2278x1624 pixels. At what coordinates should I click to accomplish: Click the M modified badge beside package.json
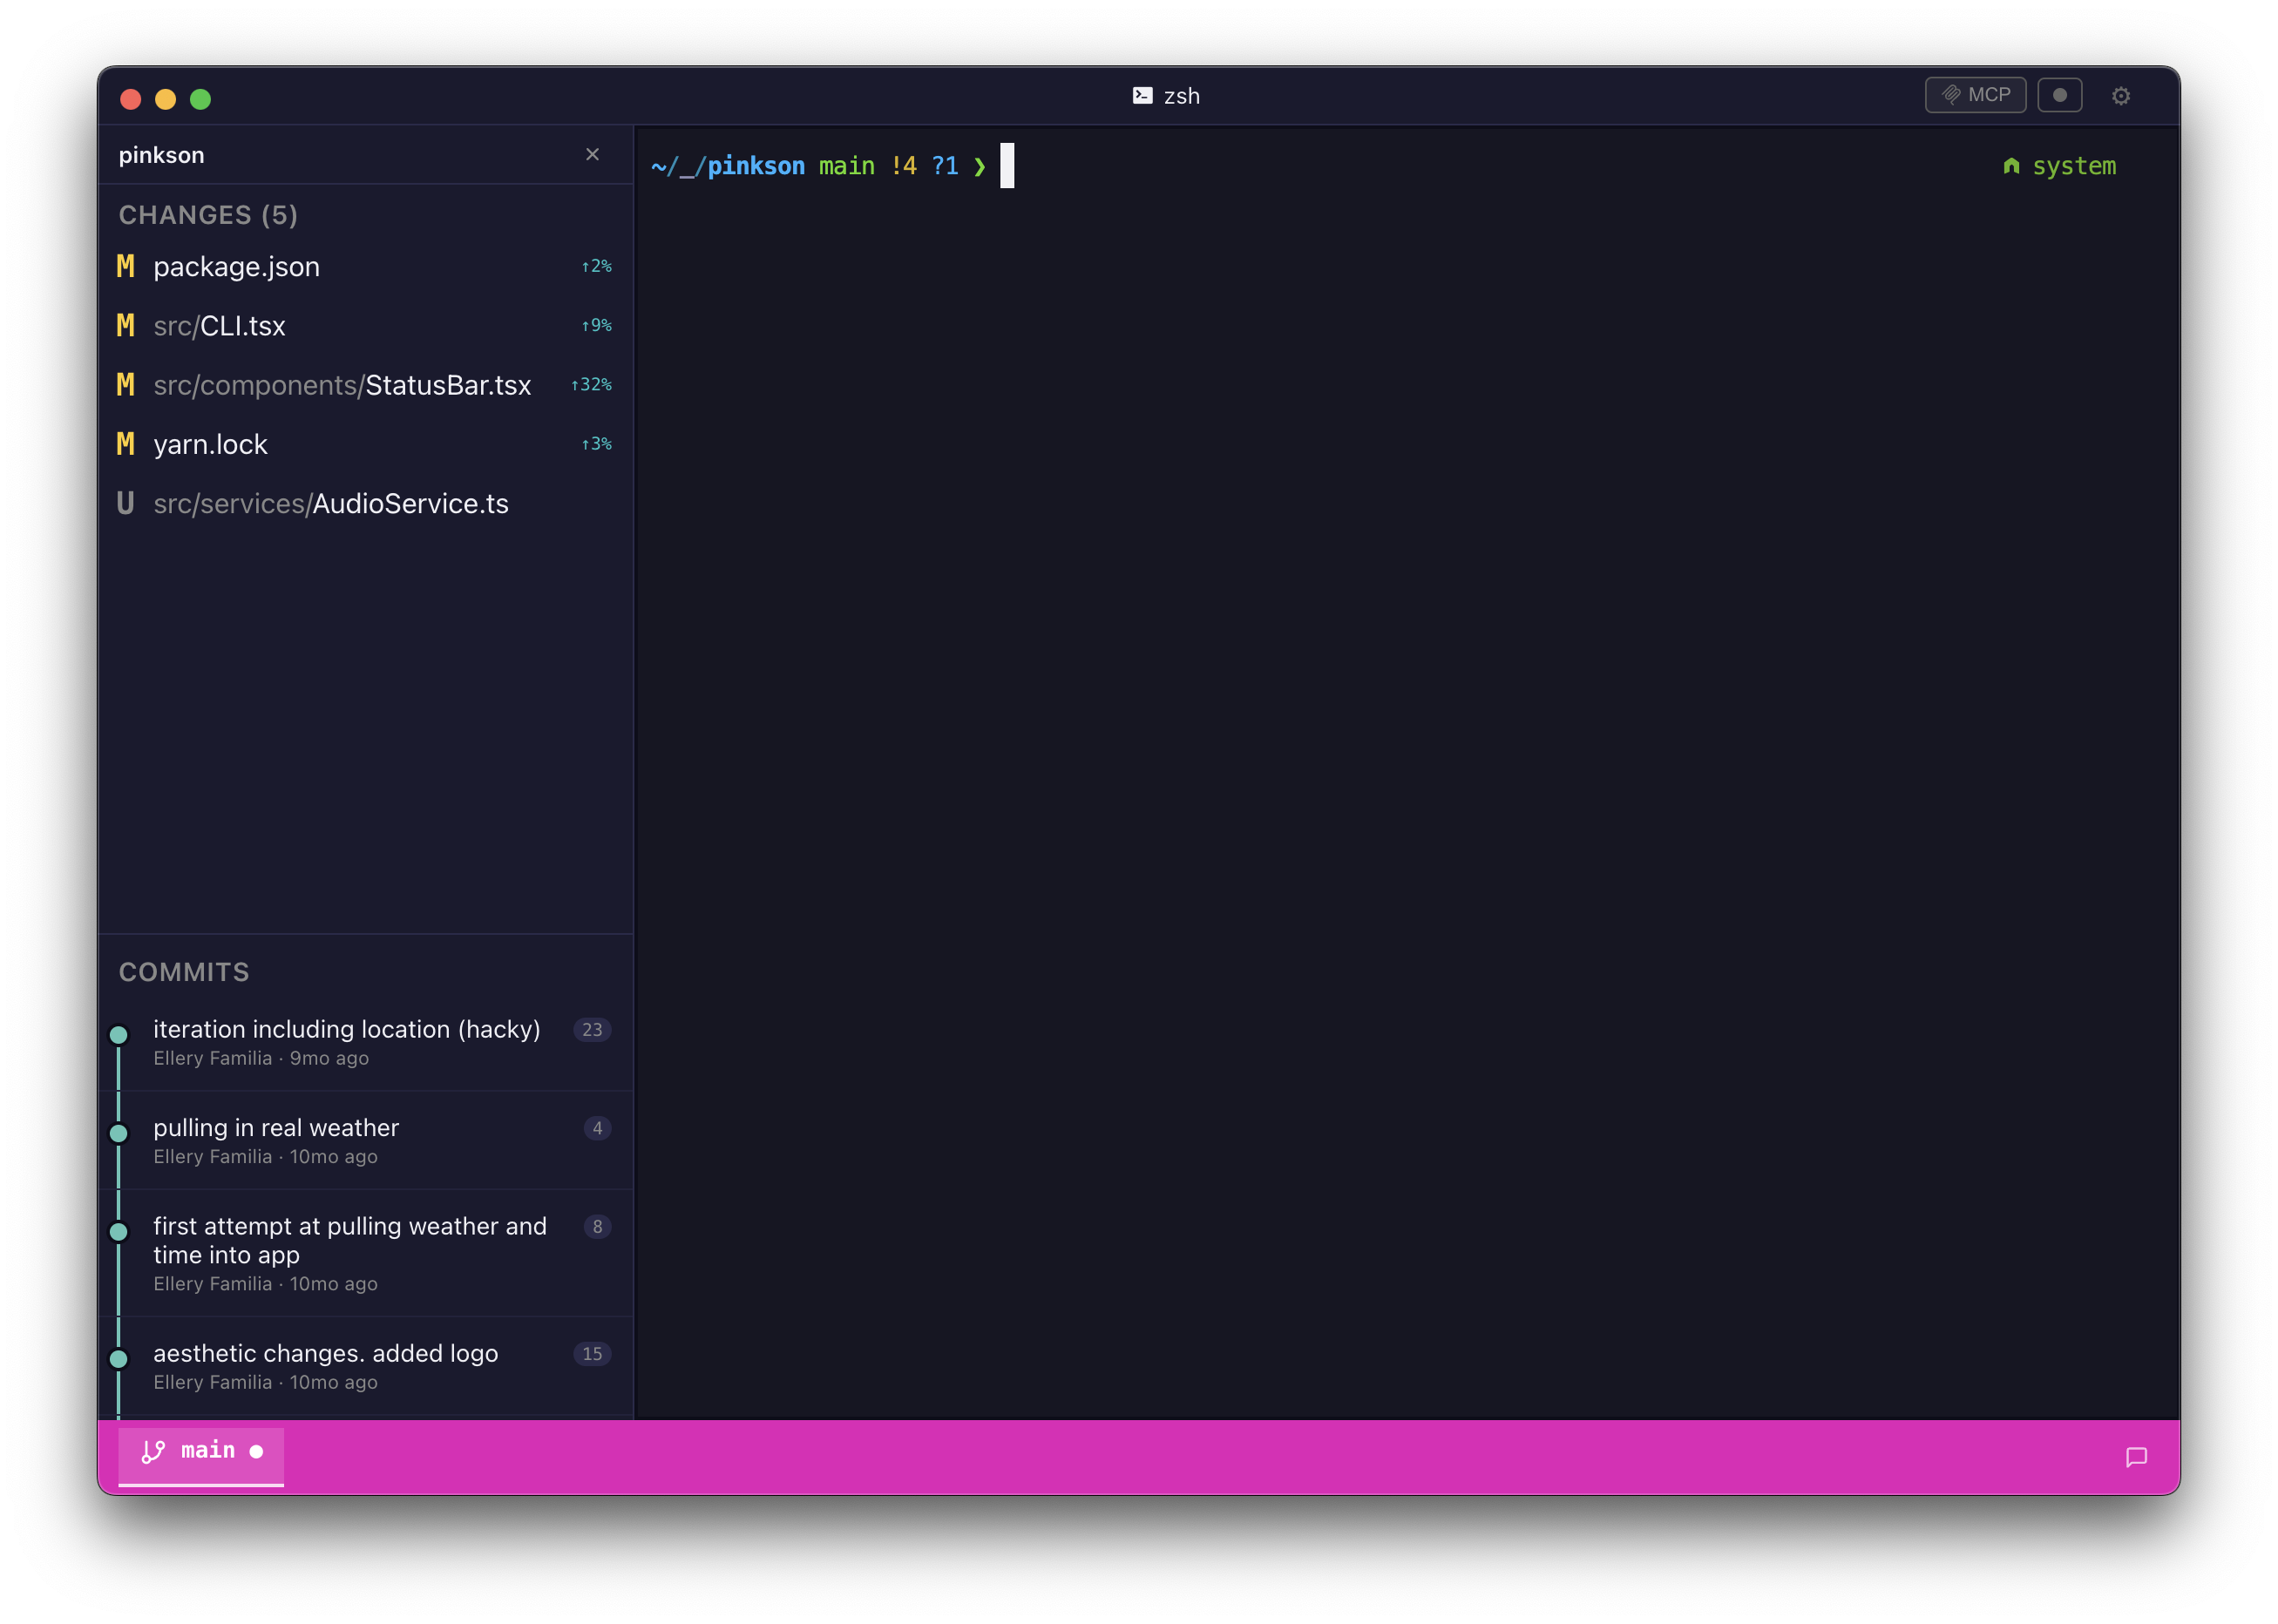125,266
